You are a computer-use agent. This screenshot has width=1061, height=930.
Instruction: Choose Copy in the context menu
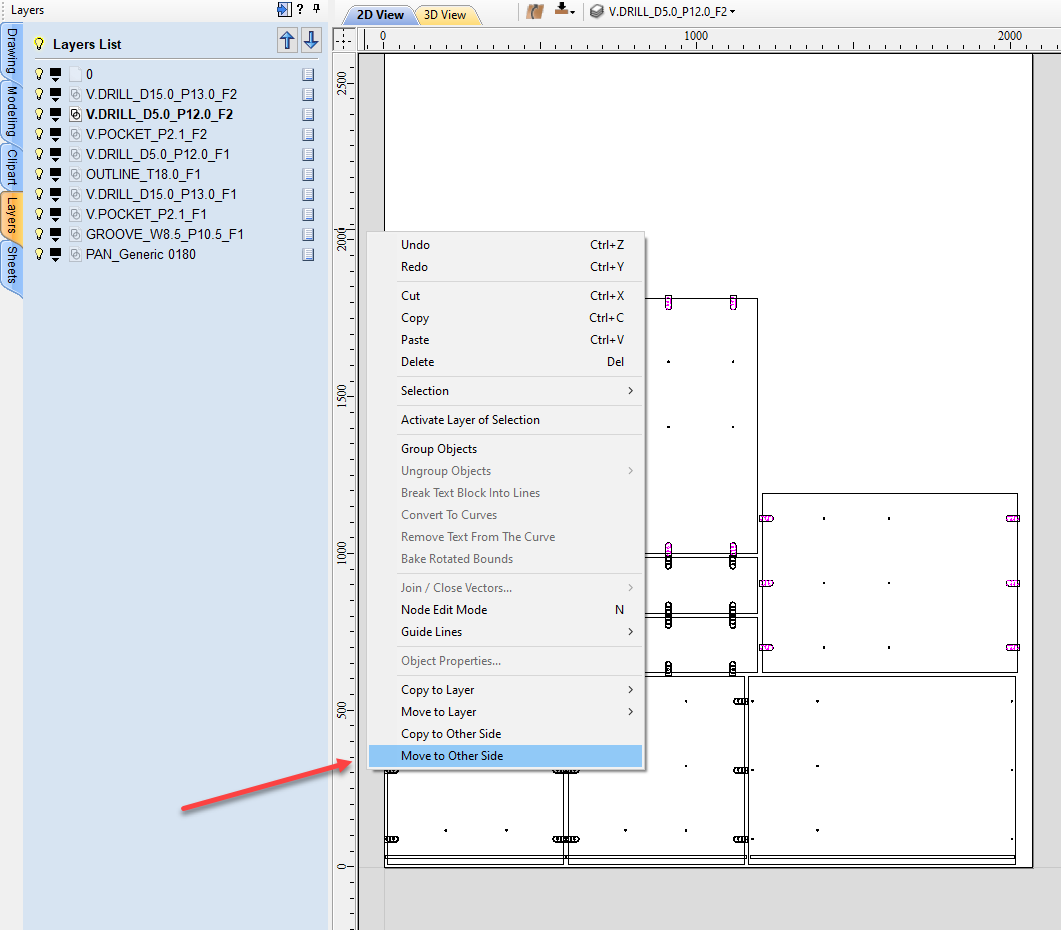click(505, 317)
